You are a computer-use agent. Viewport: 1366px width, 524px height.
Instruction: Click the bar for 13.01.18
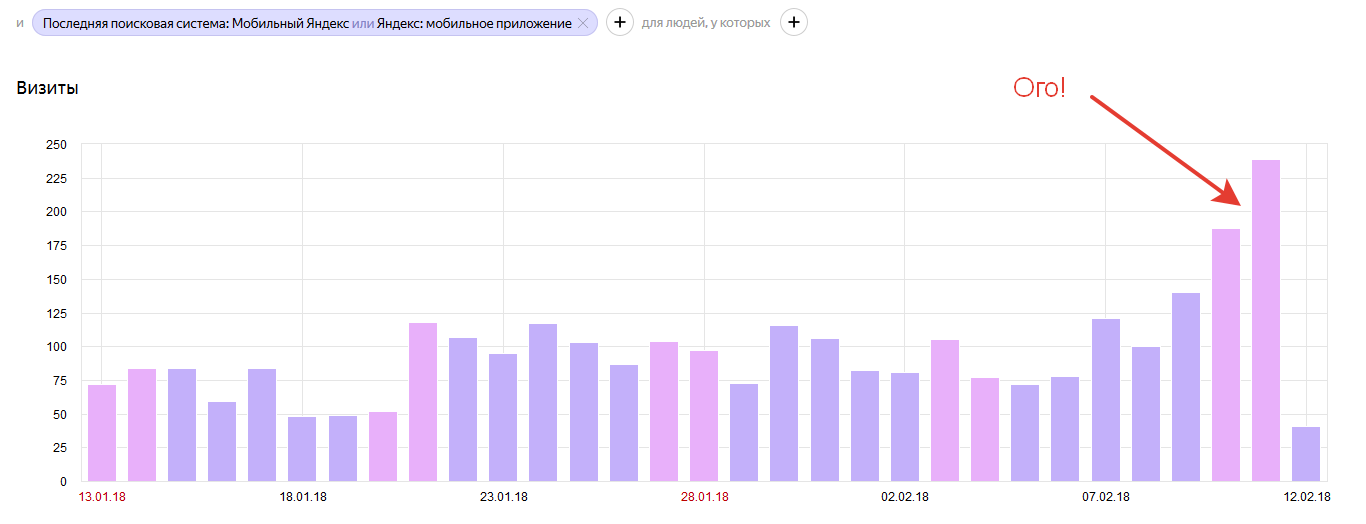click(102, 433)
